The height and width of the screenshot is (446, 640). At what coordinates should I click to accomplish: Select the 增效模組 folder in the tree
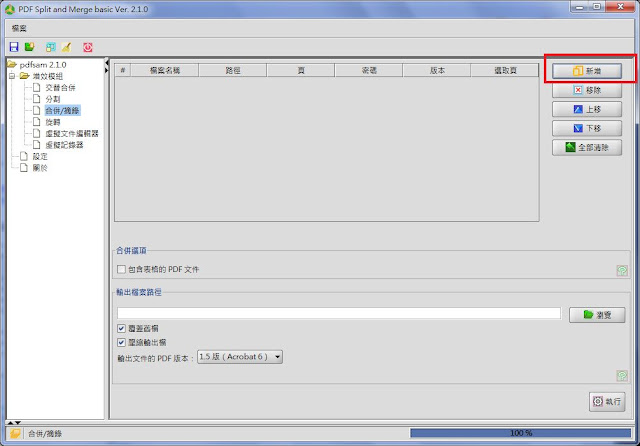tap(47, 76)
